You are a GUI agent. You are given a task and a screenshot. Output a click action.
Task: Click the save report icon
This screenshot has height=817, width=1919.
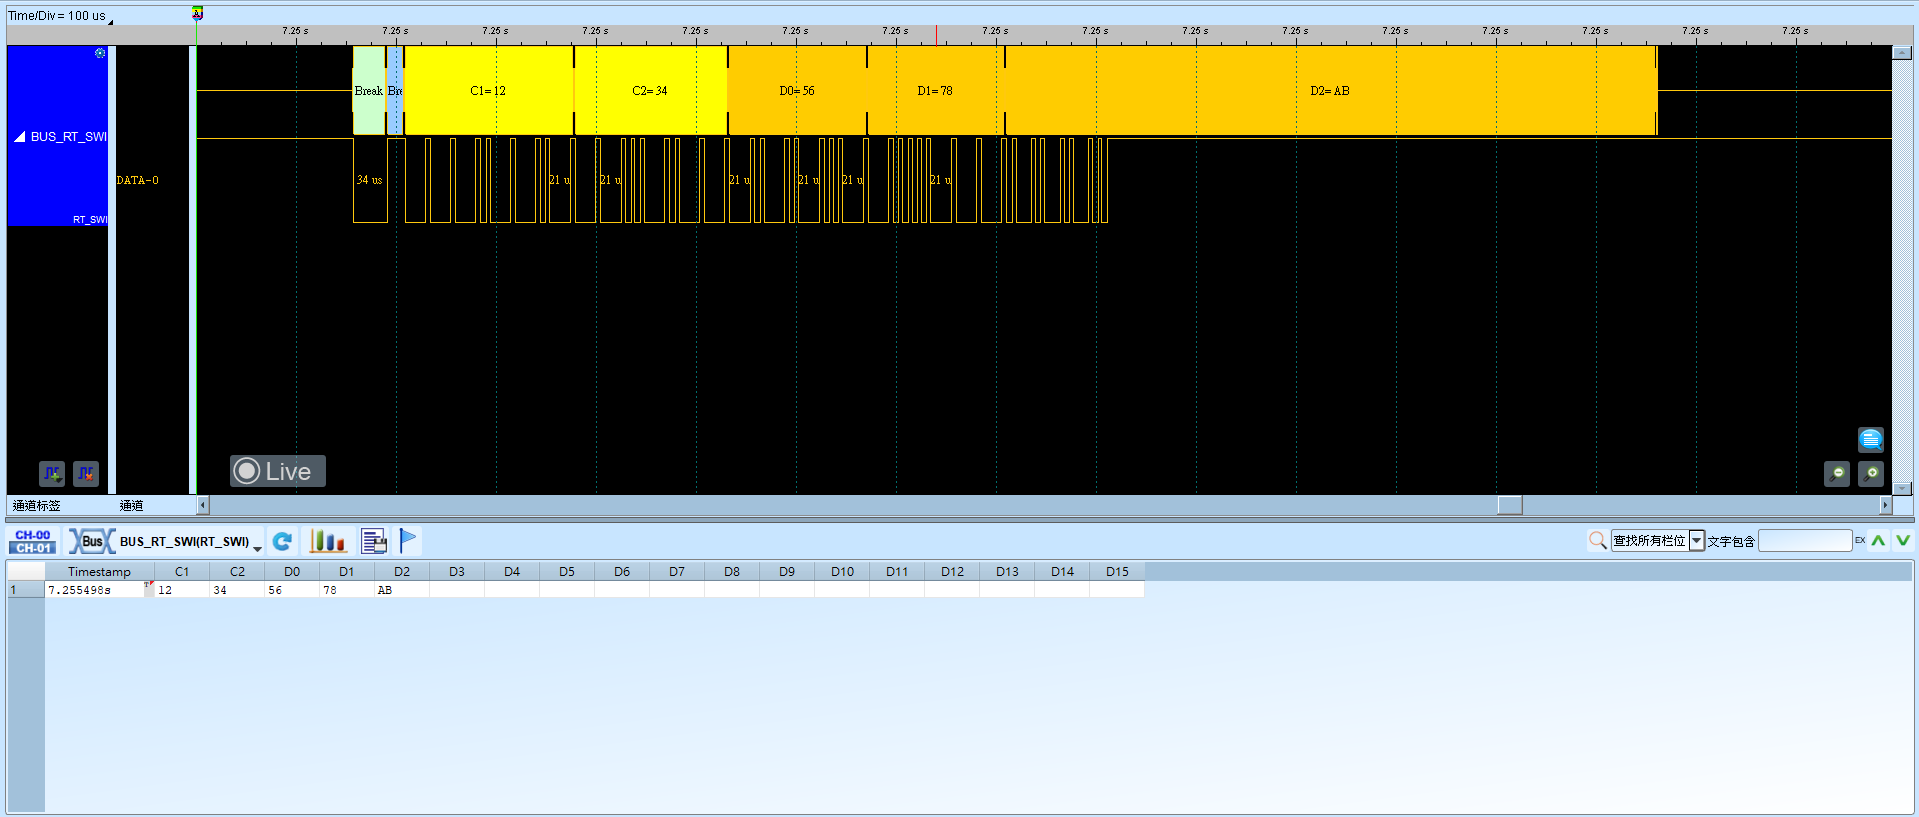(374, 541)
